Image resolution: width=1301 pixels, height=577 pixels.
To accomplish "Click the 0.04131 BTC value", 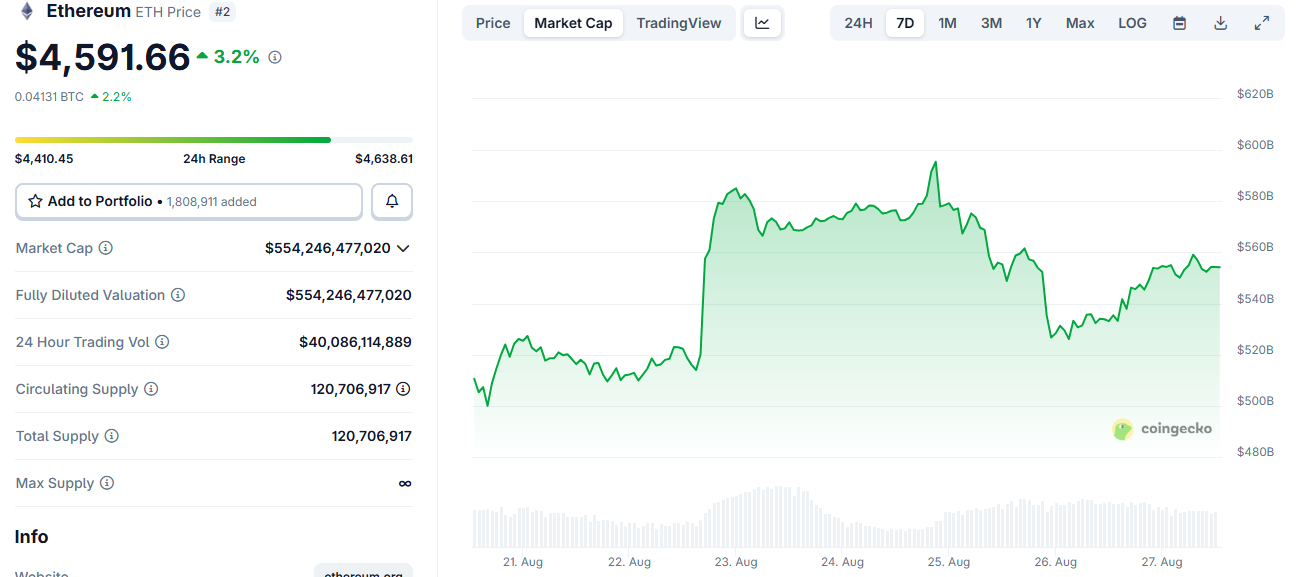I will point(49,97).
